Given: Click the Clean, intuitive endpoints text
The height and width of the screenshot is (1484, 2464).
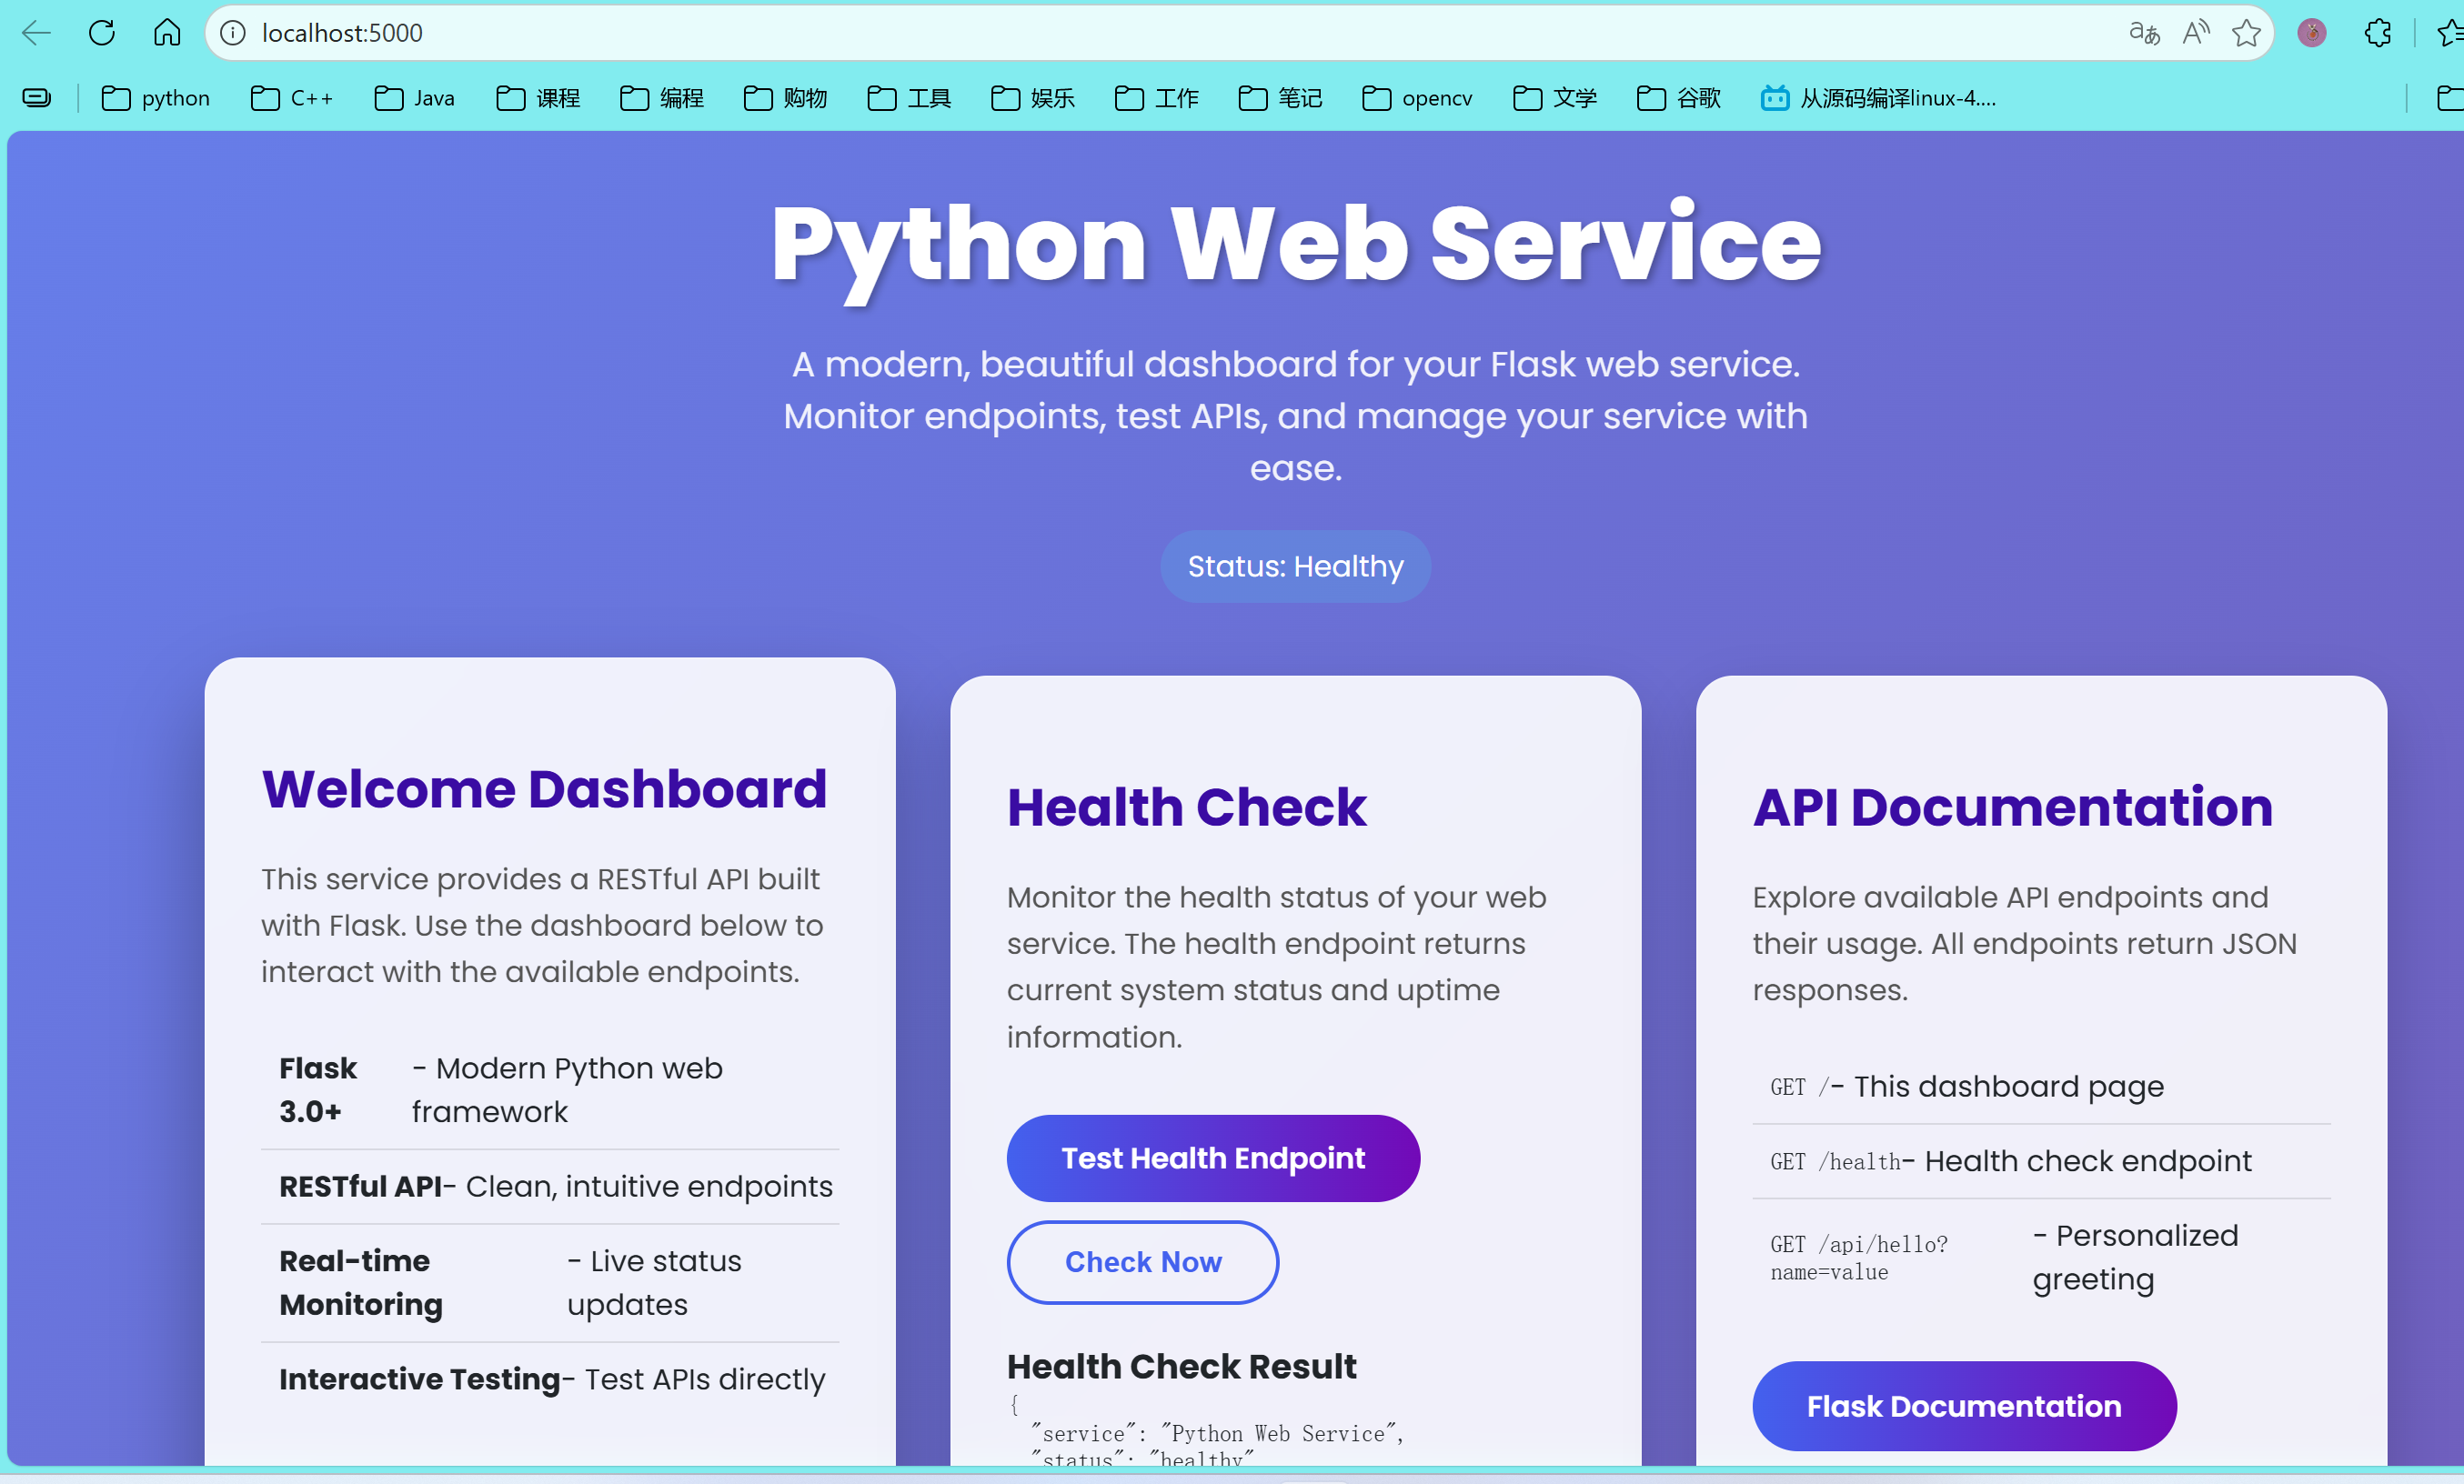Looking at the screenshot, I should (638, 1186).
